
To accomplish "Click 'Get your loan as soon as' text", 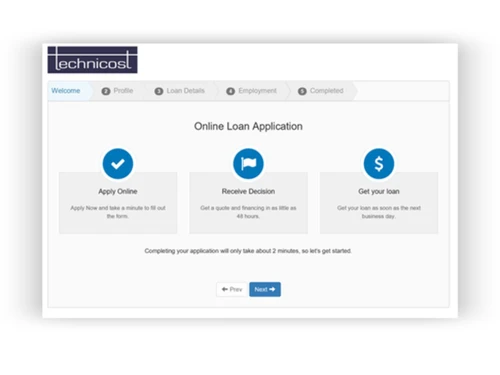I will (379, 212).
